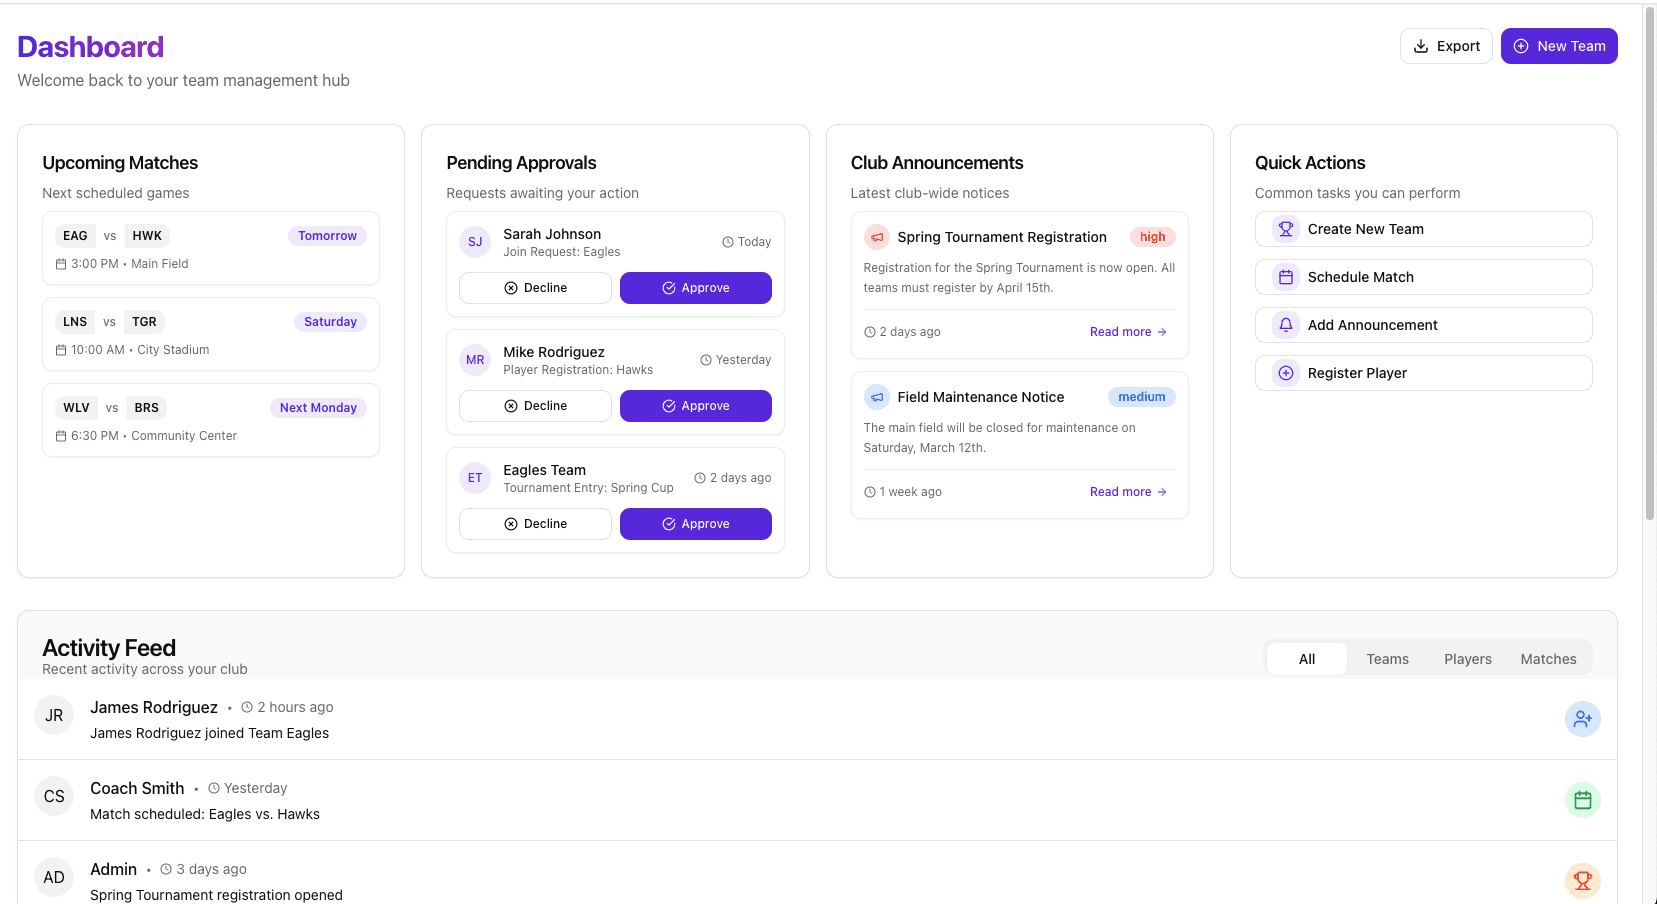Click the megaphone icon on Field Maintenance Notice
This screenshot has height=904, width=1657.
[x=877, y=397]
